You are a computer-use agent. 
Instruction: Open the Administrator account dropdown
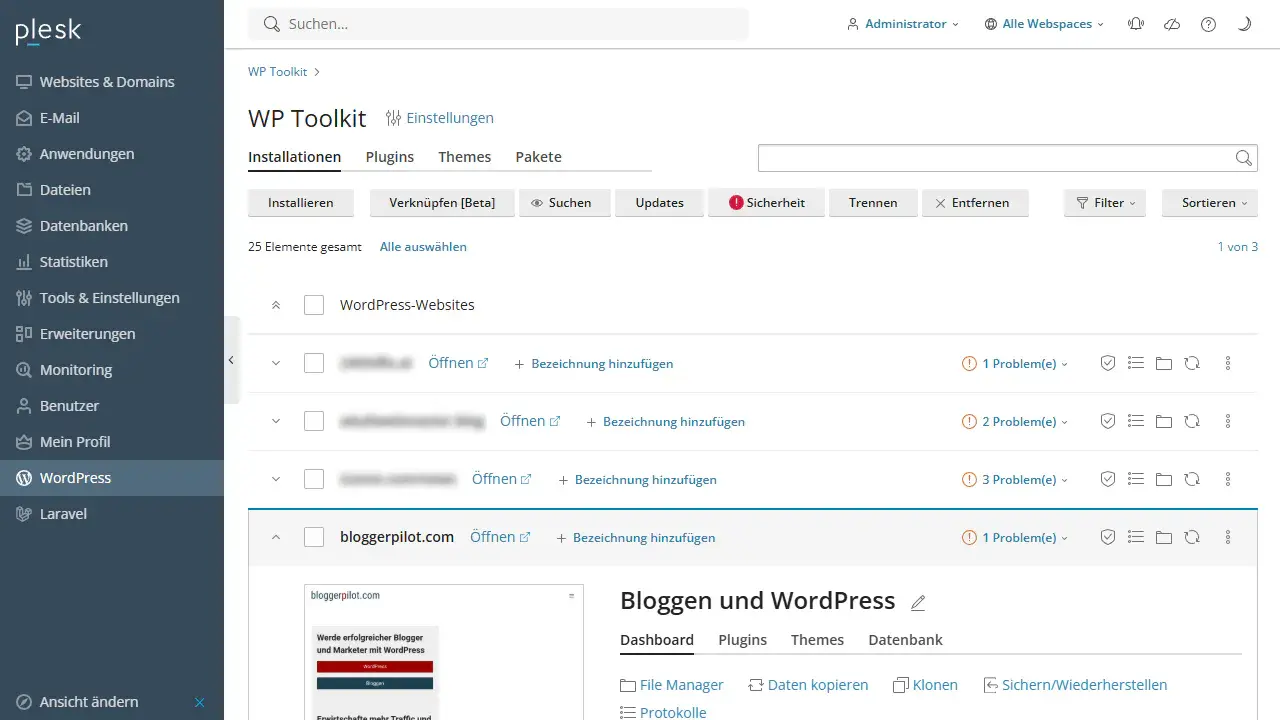(903, 24)
